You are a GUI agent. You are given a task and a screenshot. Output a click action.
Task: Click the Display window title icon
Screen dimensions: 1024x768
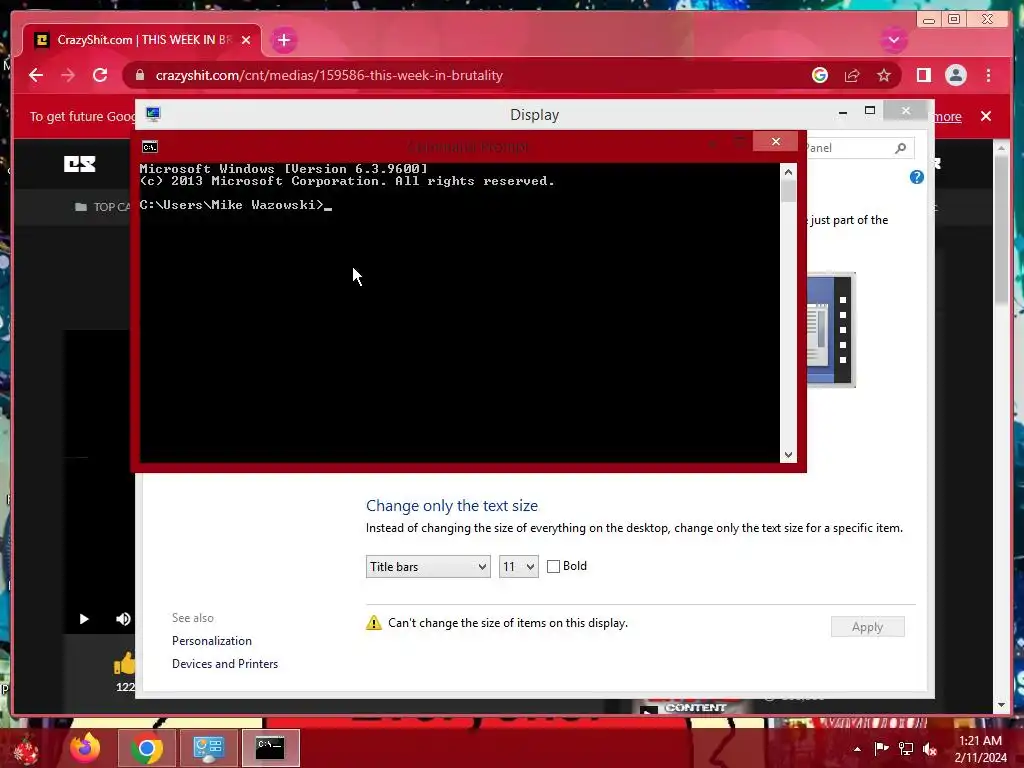pyautogui.click(x=153, y=114)
